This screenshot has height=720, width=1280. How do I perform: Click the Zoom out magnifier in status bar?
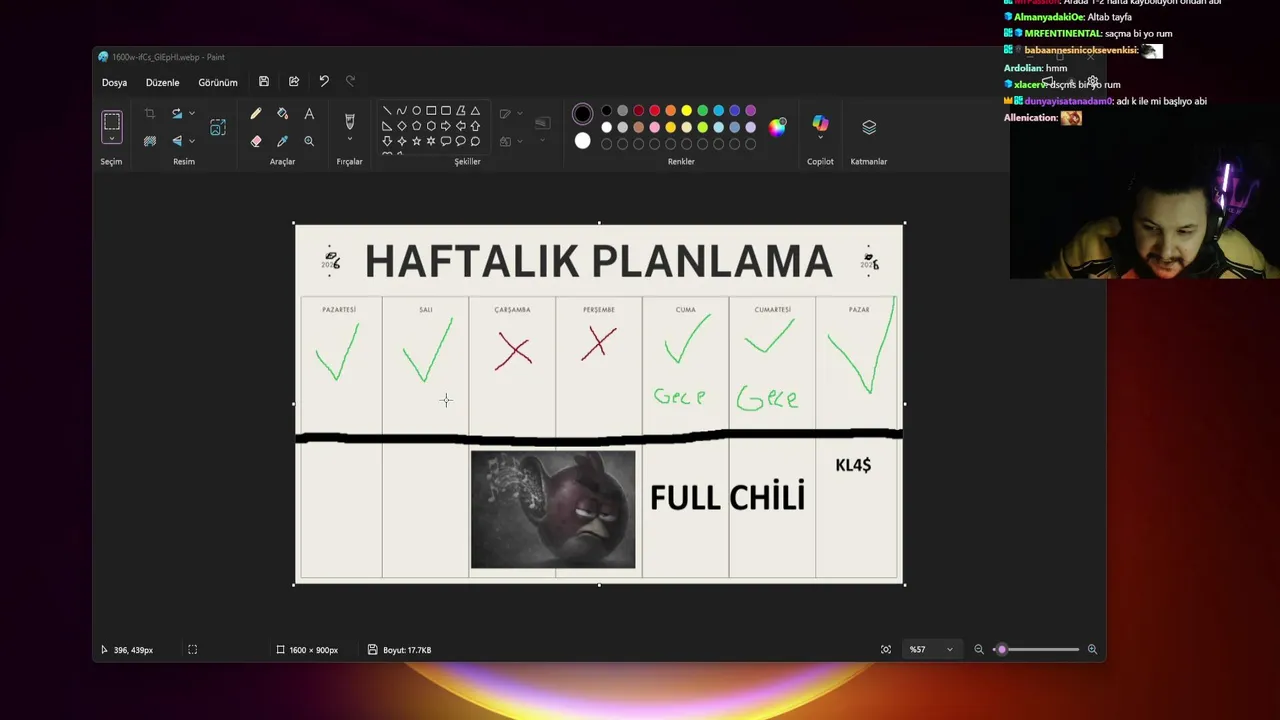point(979,650)
